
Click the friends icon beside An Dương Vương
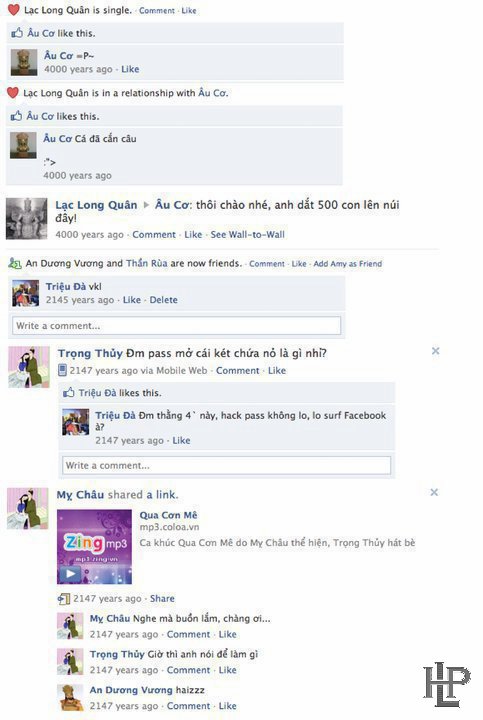click(15, 264)
